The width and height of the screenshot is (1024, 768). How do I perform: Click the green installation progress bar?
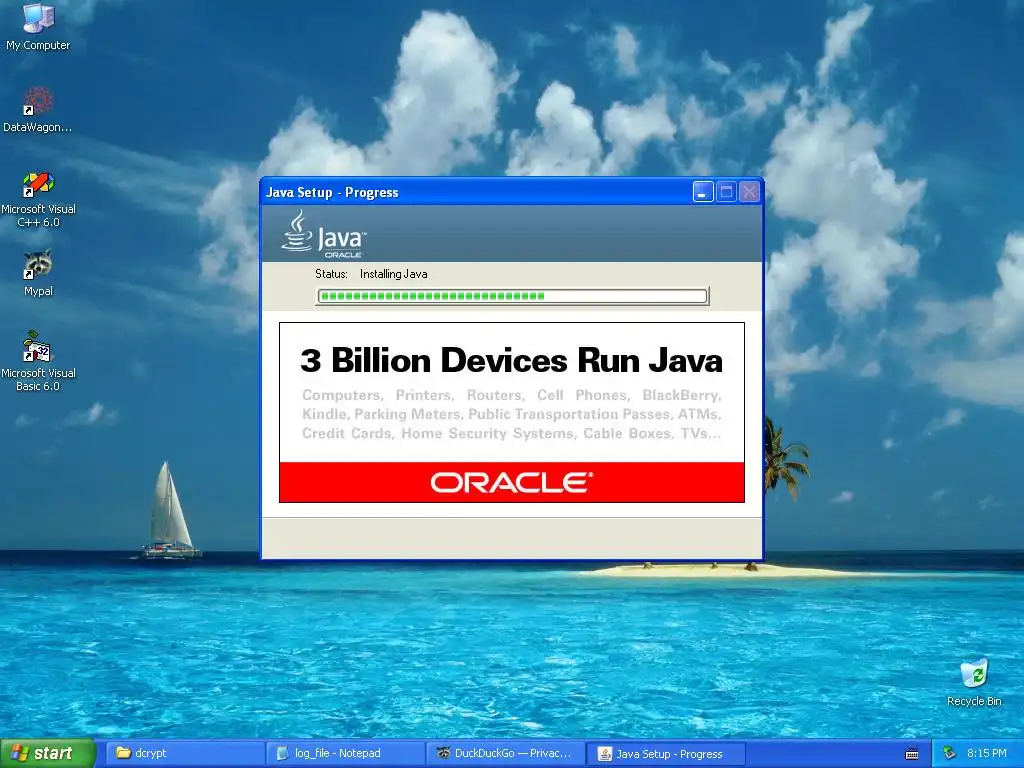[512, 296]
